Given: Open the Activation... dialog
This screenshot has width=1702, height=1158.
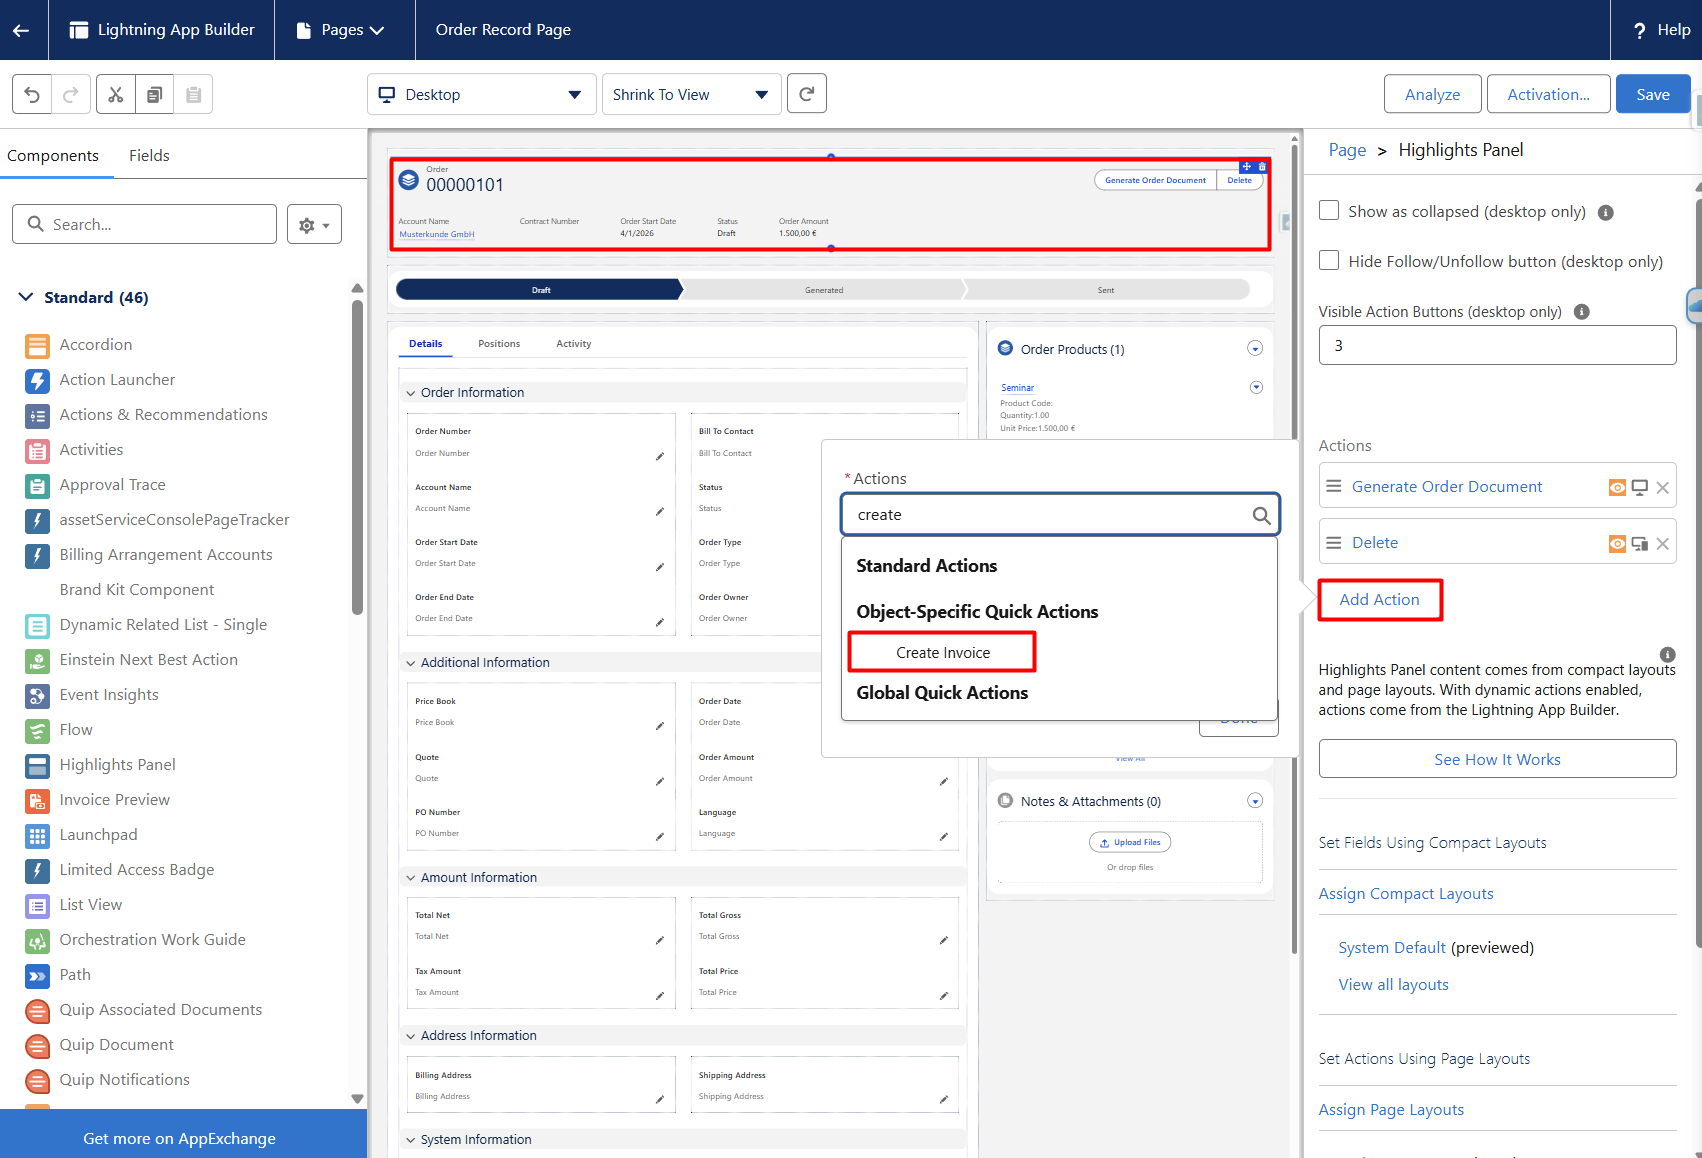Looking at the screenshot, I should 1548,94.
